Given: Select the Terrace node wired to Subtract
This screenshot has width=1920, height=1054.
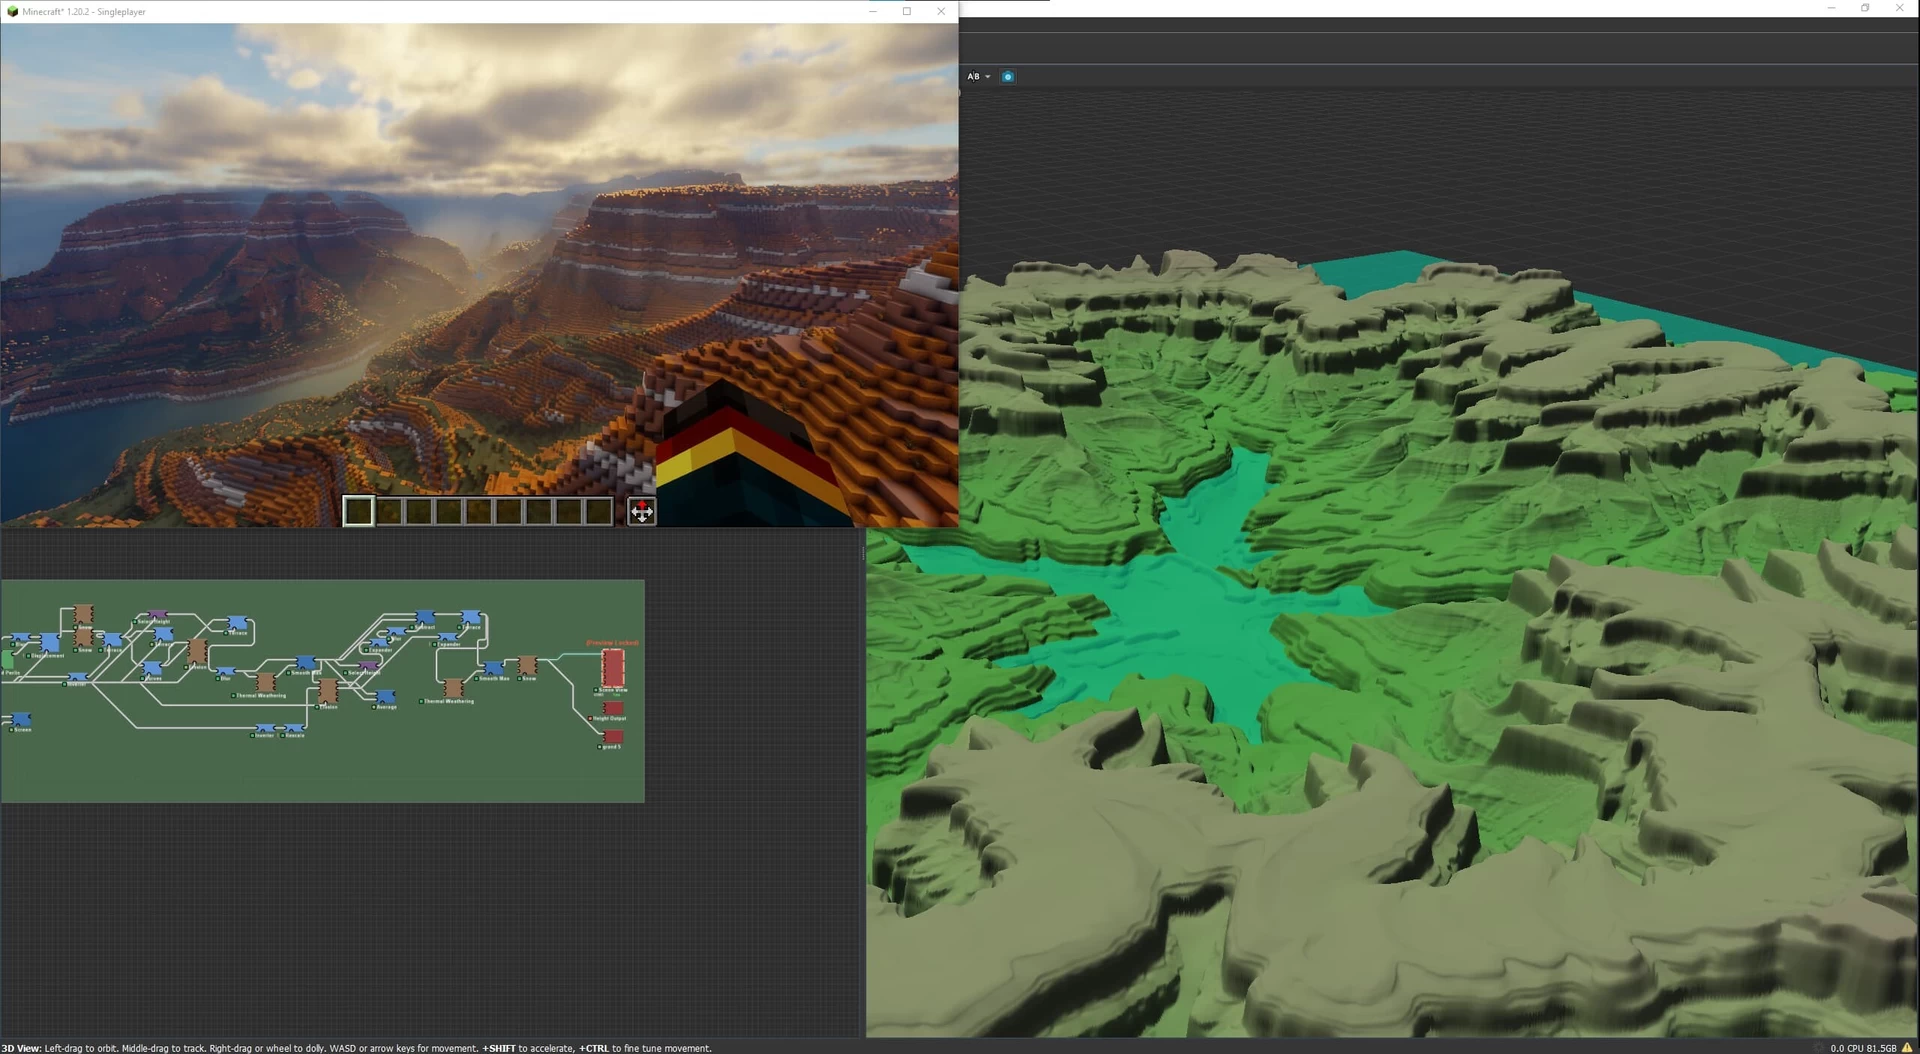Looking at the screenshot, I should coord(470,617).
